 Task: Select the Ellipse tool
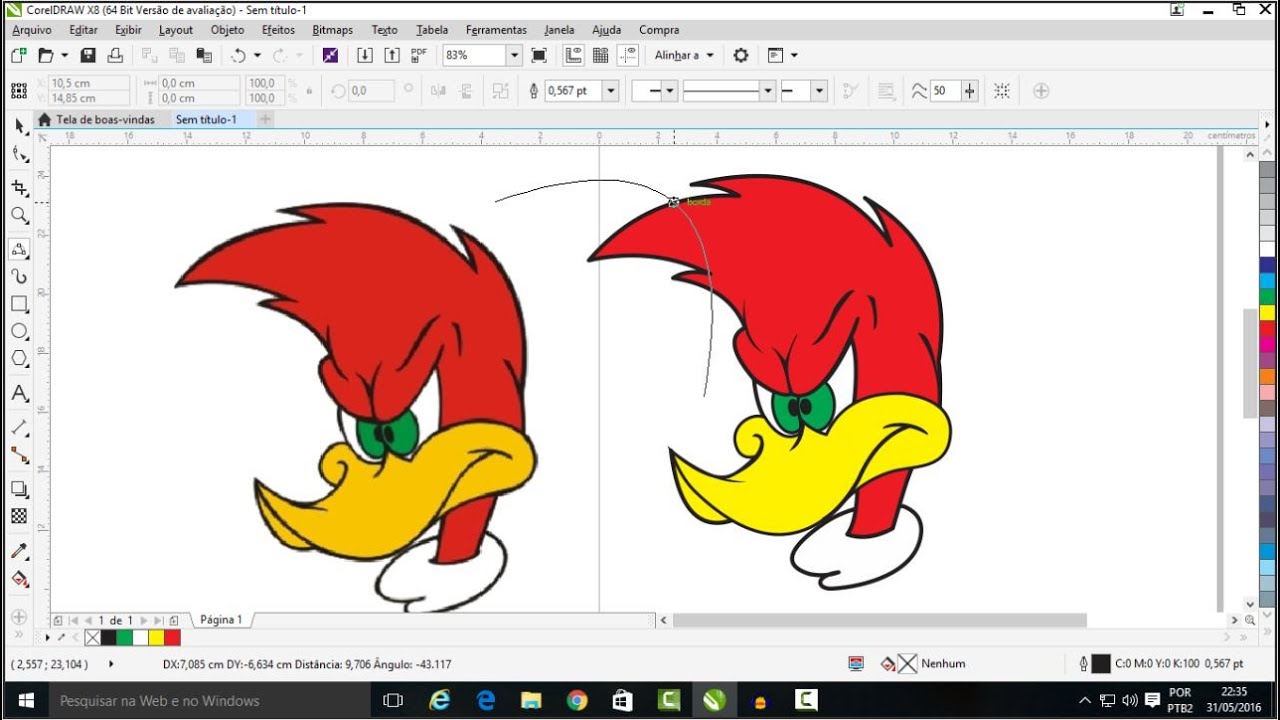[19, 331]
